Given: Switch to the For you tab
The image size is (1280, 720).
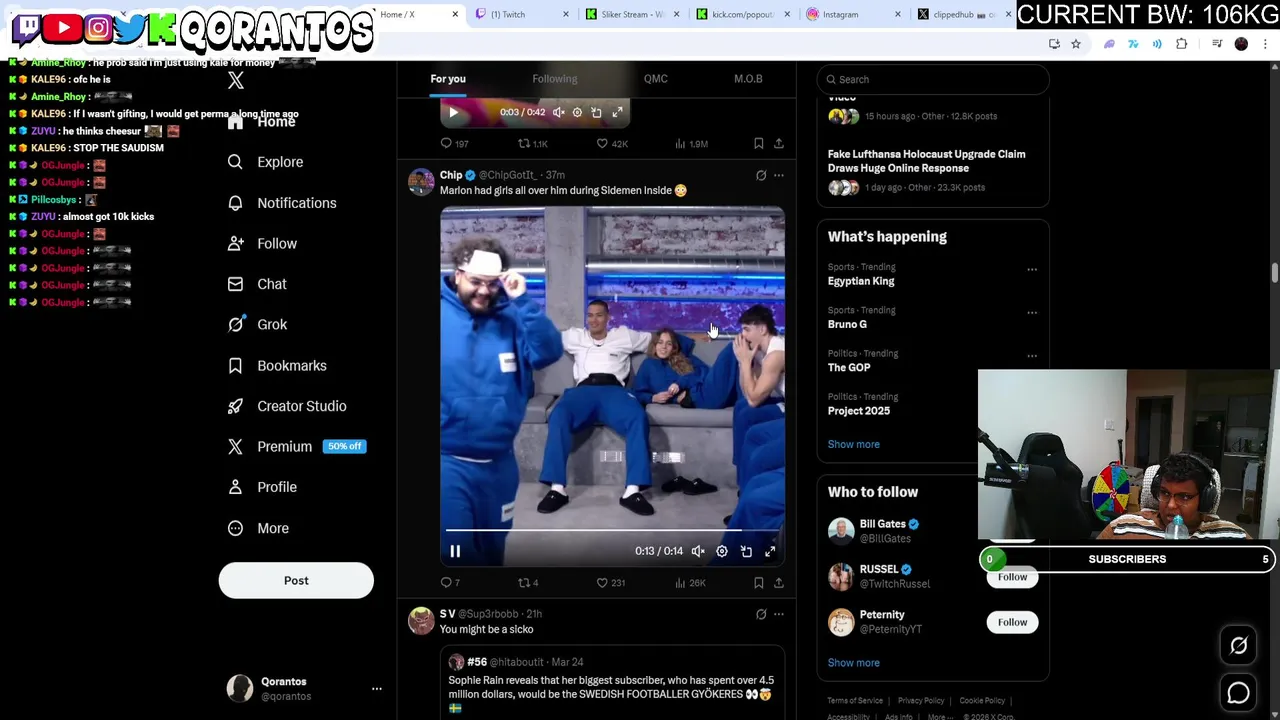Looking at the screenshot, I should tap(448, 79).
